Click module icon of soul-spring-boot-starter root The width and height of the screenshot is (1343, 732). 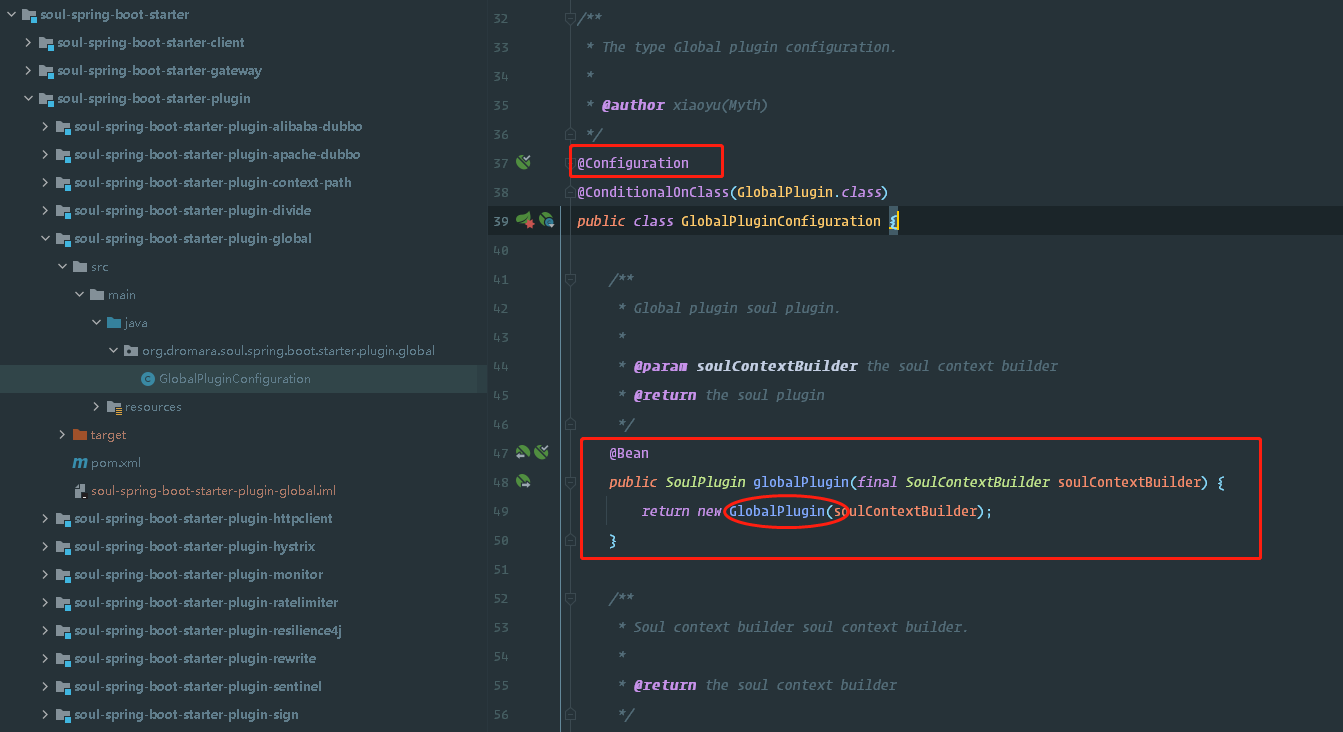point(29,15)
